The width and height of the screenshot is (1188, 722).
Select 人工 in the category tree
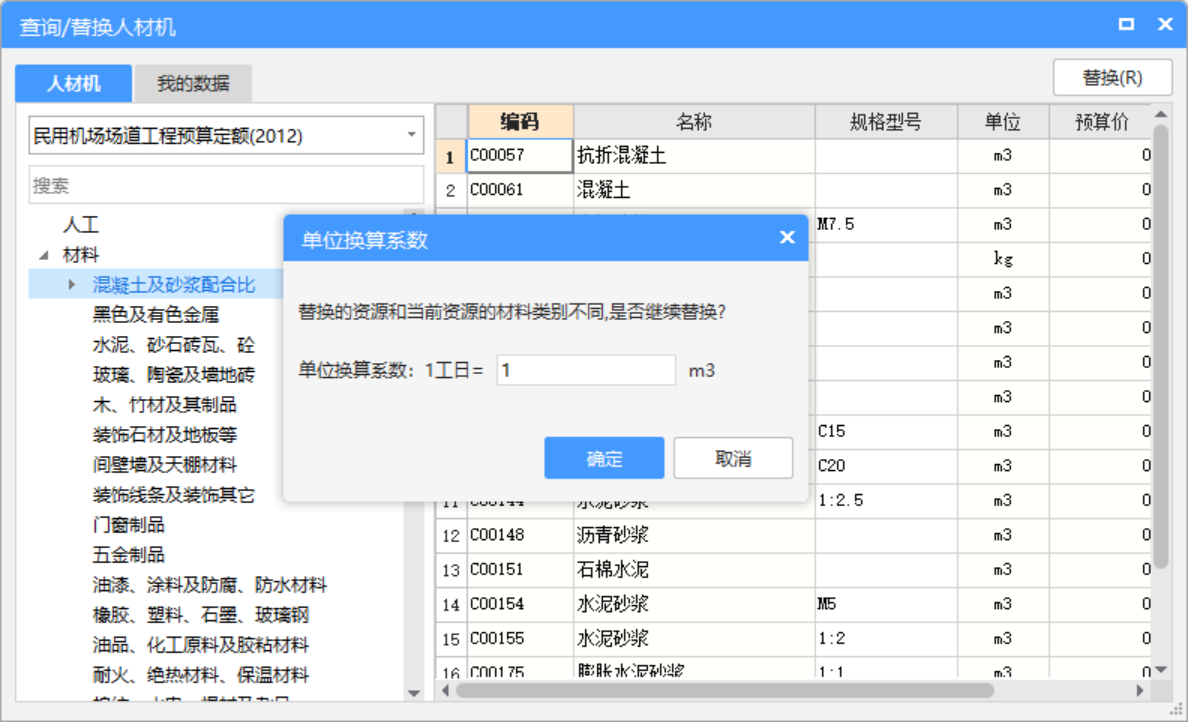click(81, 225)
